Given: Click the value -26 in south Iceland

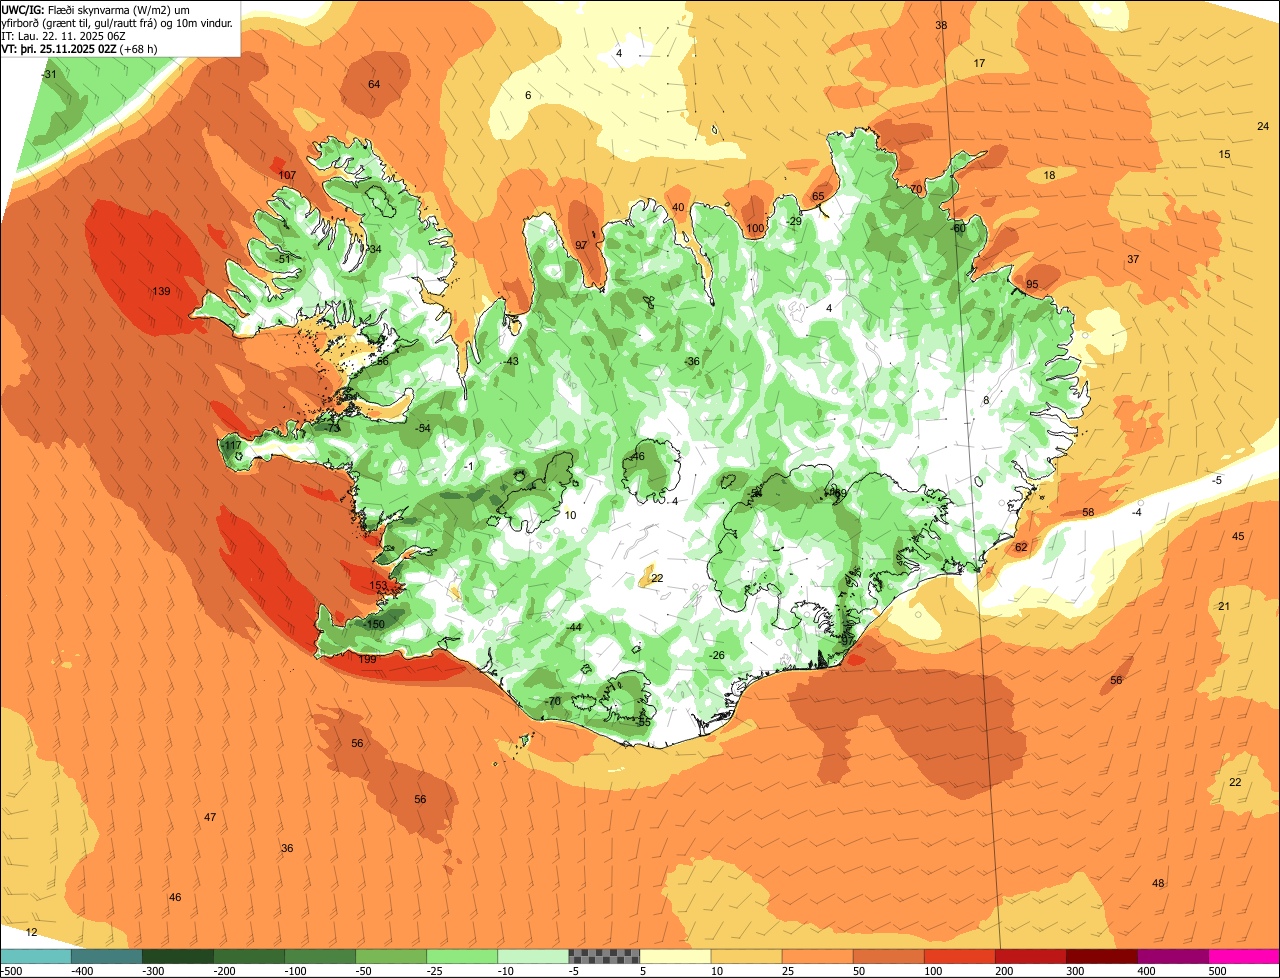Looking at the screenshot, I should [x=716, y=656].
